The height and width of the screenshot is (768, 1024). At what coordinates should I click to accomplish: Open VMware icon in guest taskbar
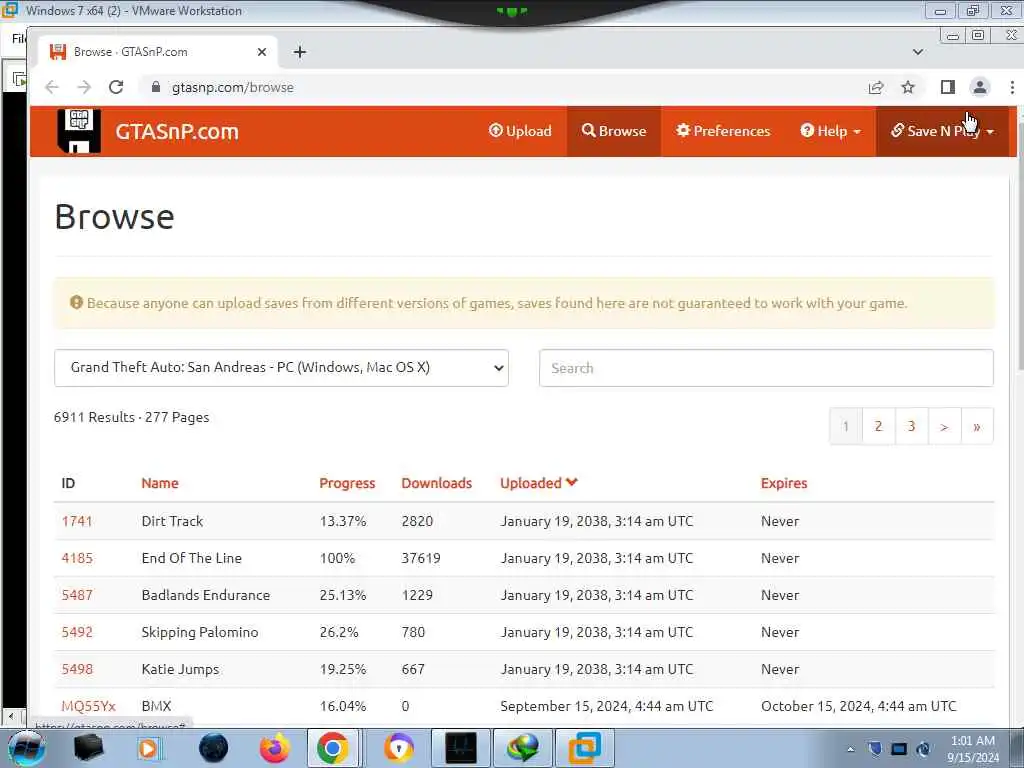585,748
